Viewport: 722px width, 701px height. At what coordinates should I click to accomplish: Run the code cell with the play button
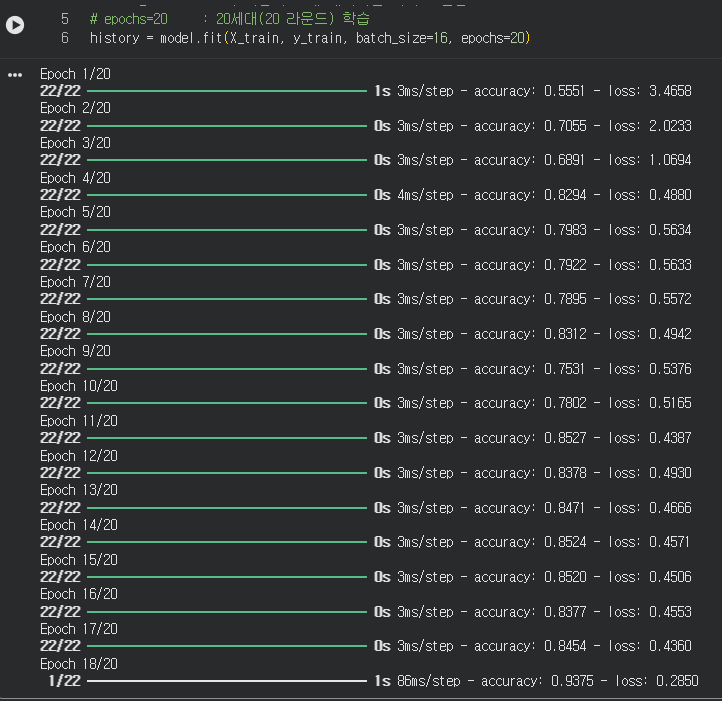coord(15,25)
